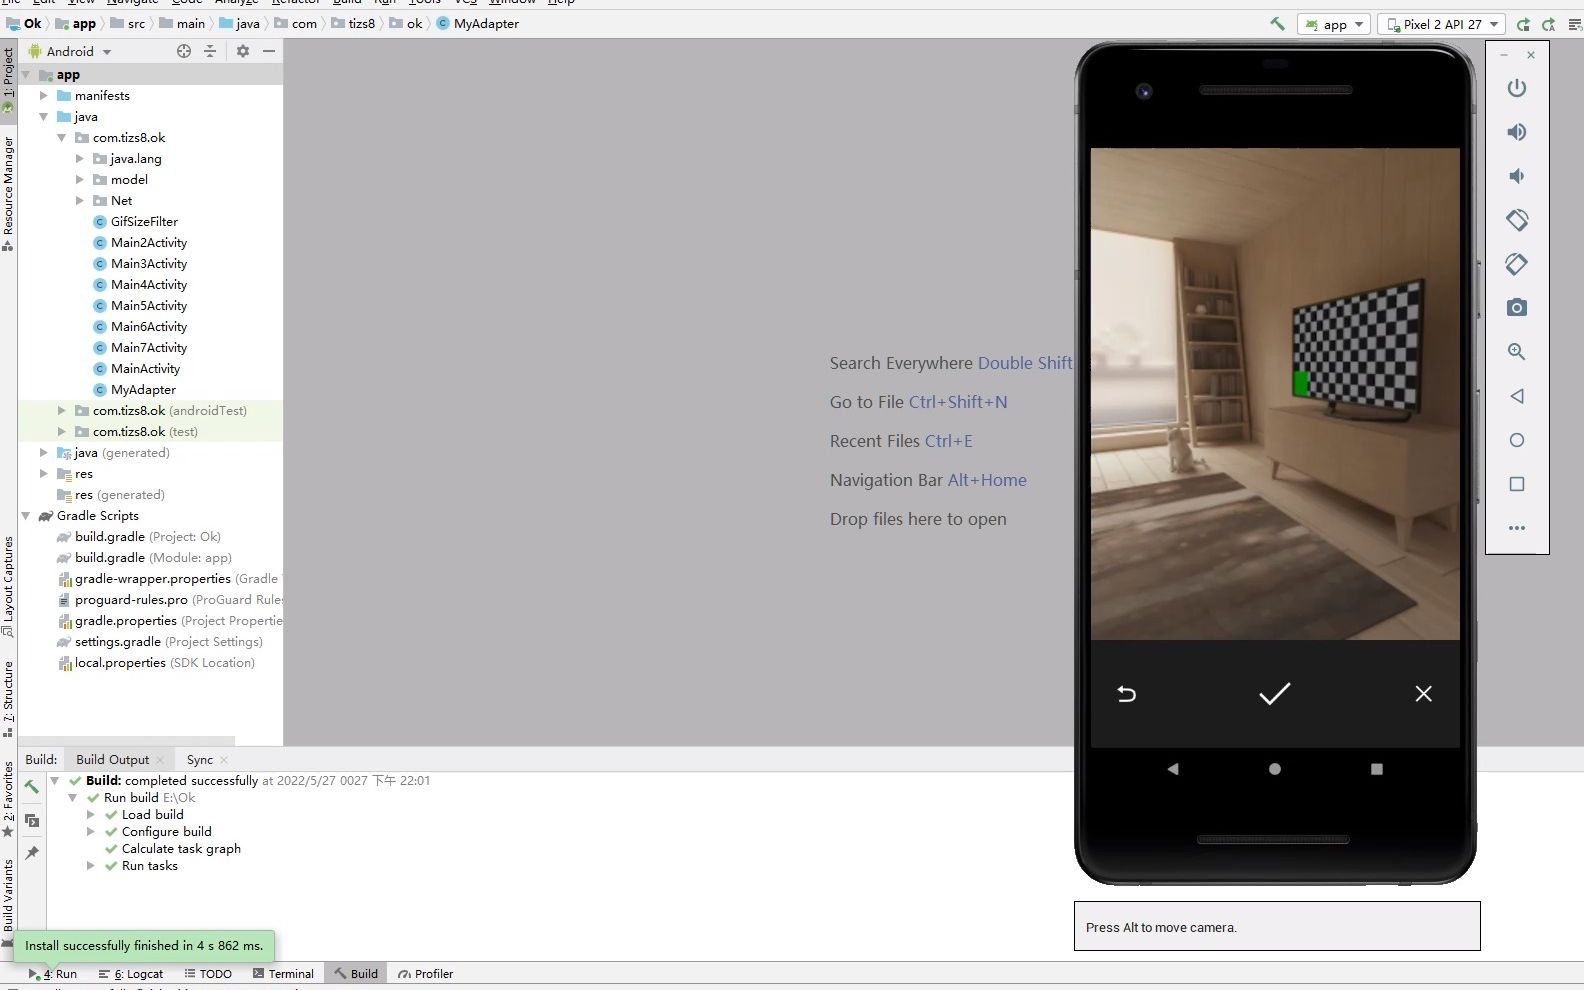
Task: Open the Pixel 2 API 27 device dropdown
Action: (x=1441, y=24)
